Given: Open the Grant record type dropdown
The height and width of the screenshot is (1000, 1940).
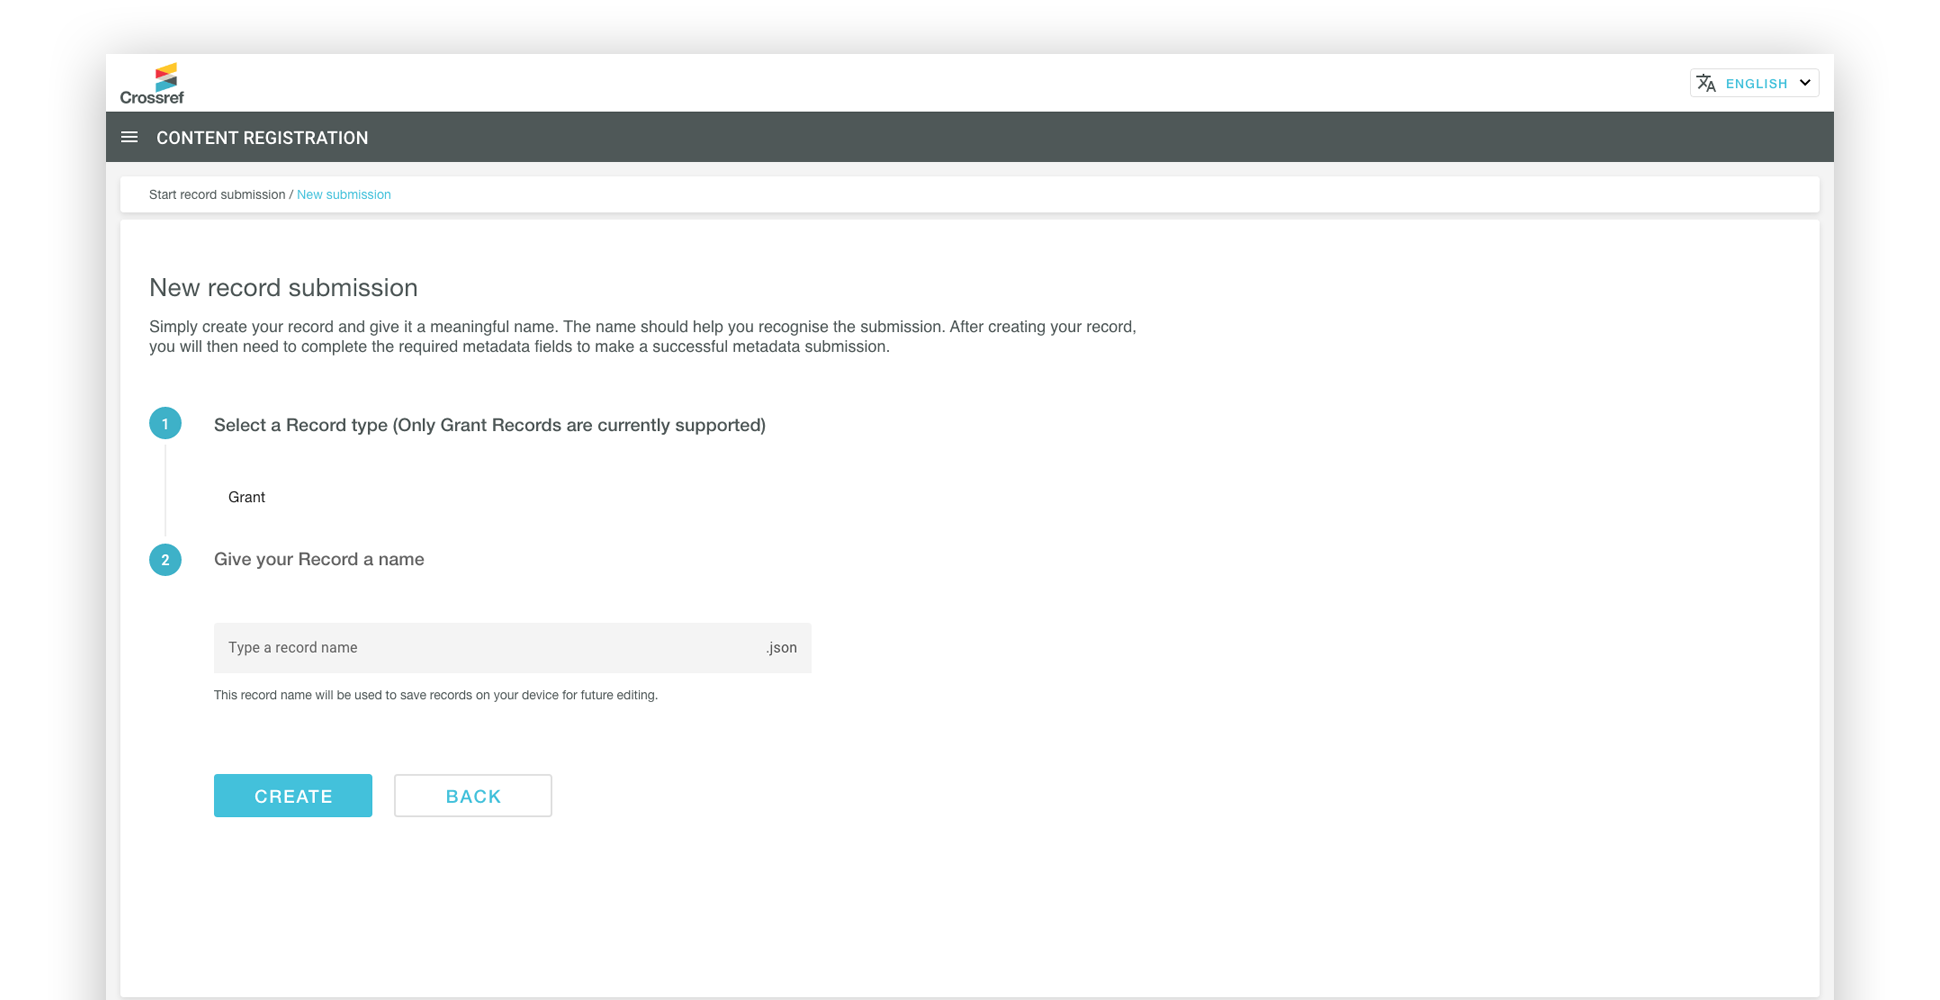Looking at the screenshot, I should coord(247,497).
